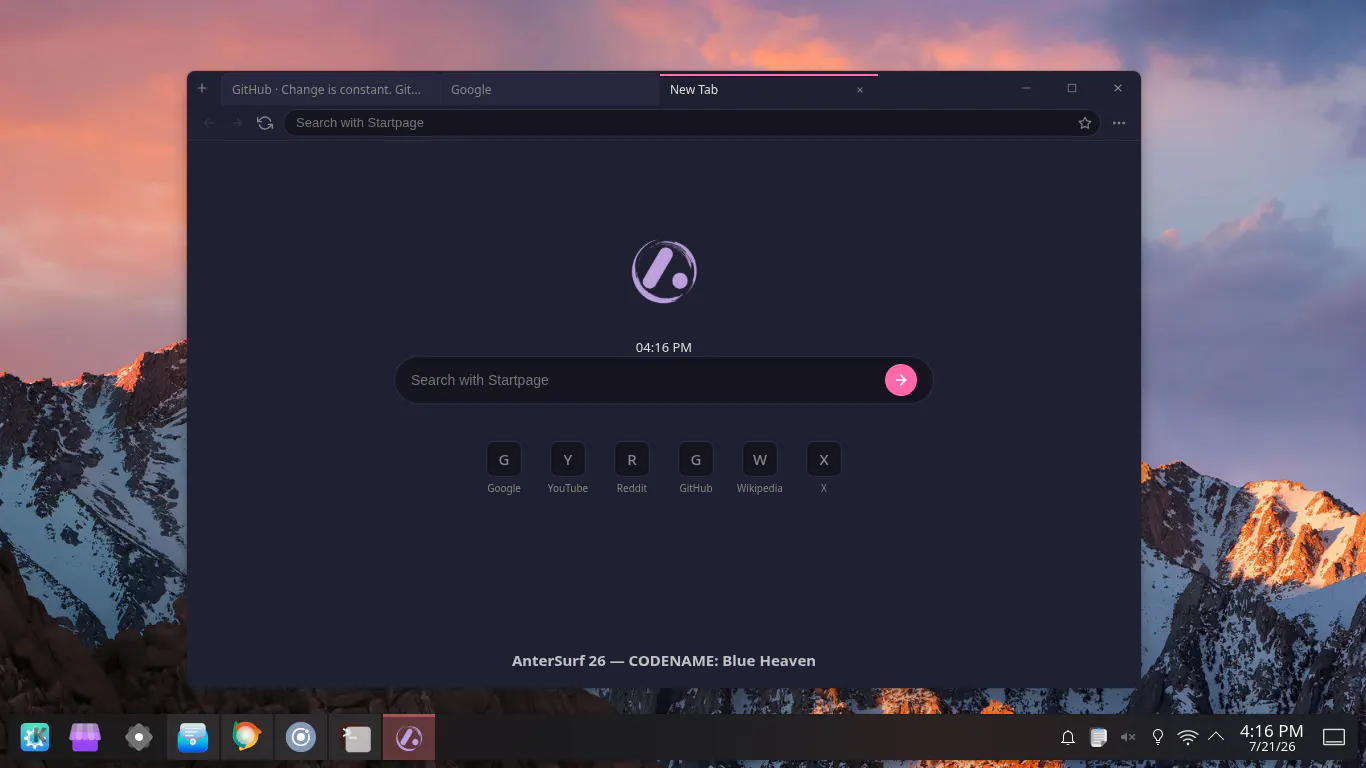Open the GitHub shortcut tile
The image size is (1366, 768).
click(696, 460)
